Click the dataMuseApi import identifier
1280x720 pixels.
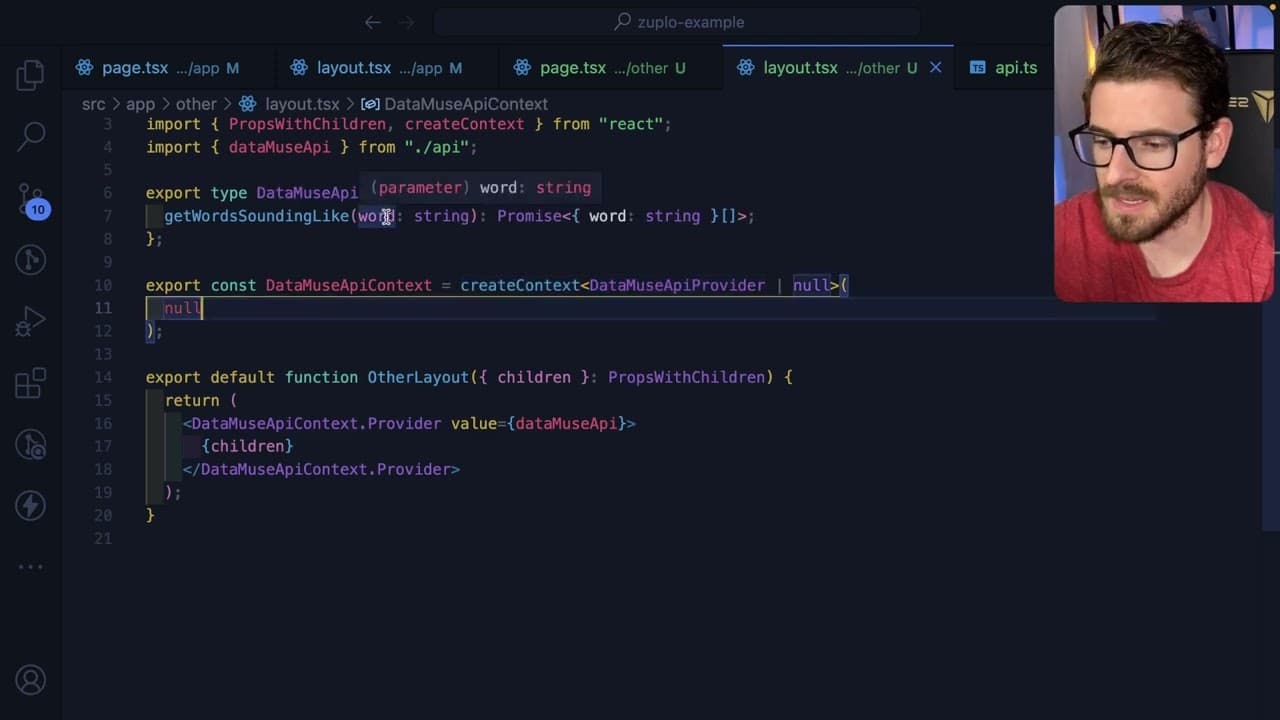point(279,147)
